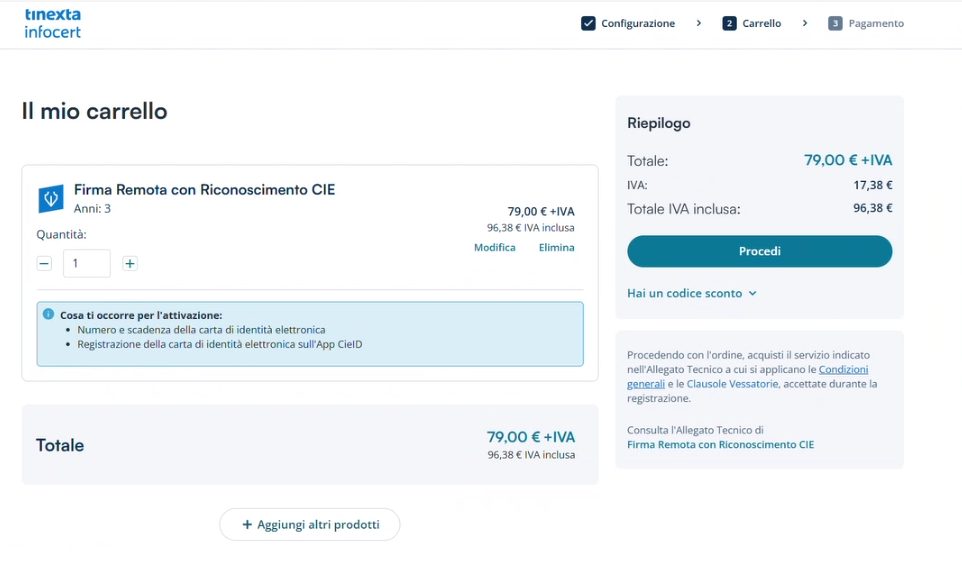Click the blue info icon in activation box
The width and height of the screenshot is (962, 565).
48,314
